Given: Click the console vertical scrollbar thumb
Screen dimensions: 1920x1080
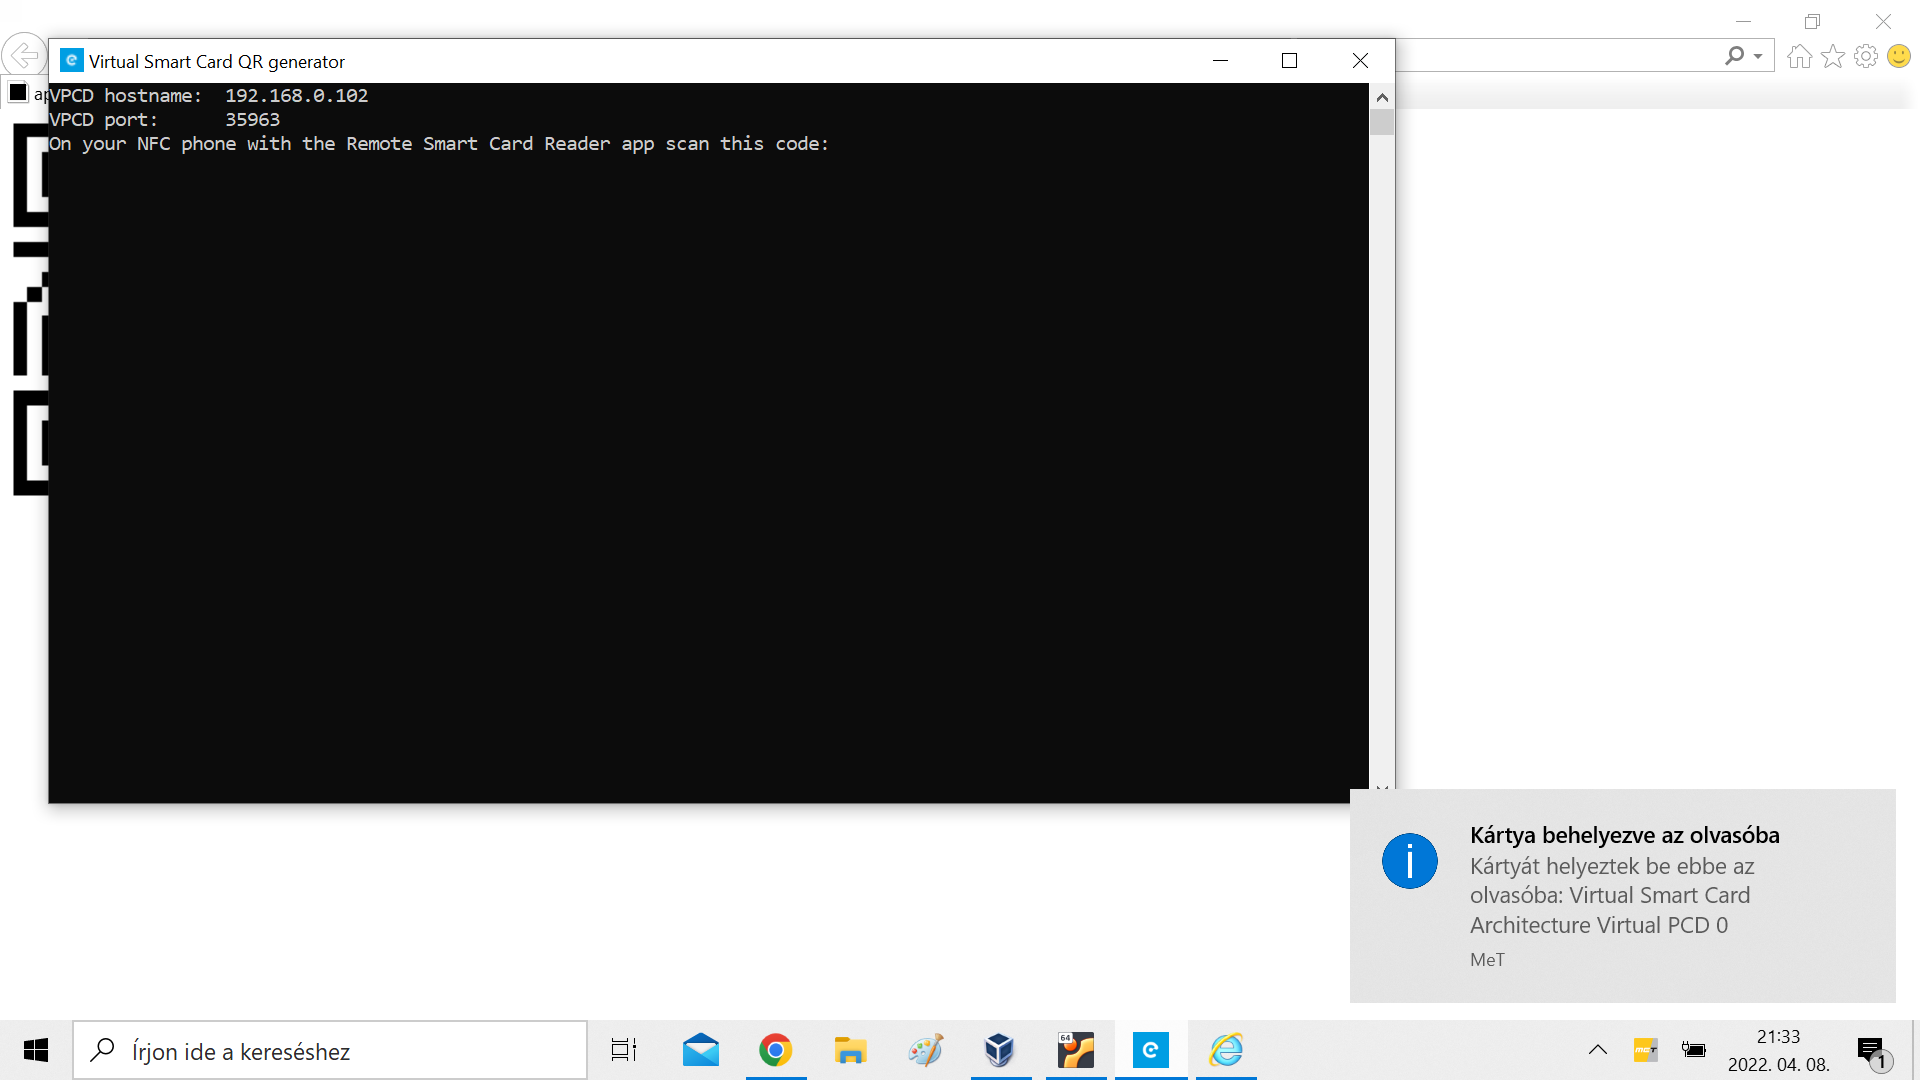Looking at the screenshot, I should point(1382,122).
